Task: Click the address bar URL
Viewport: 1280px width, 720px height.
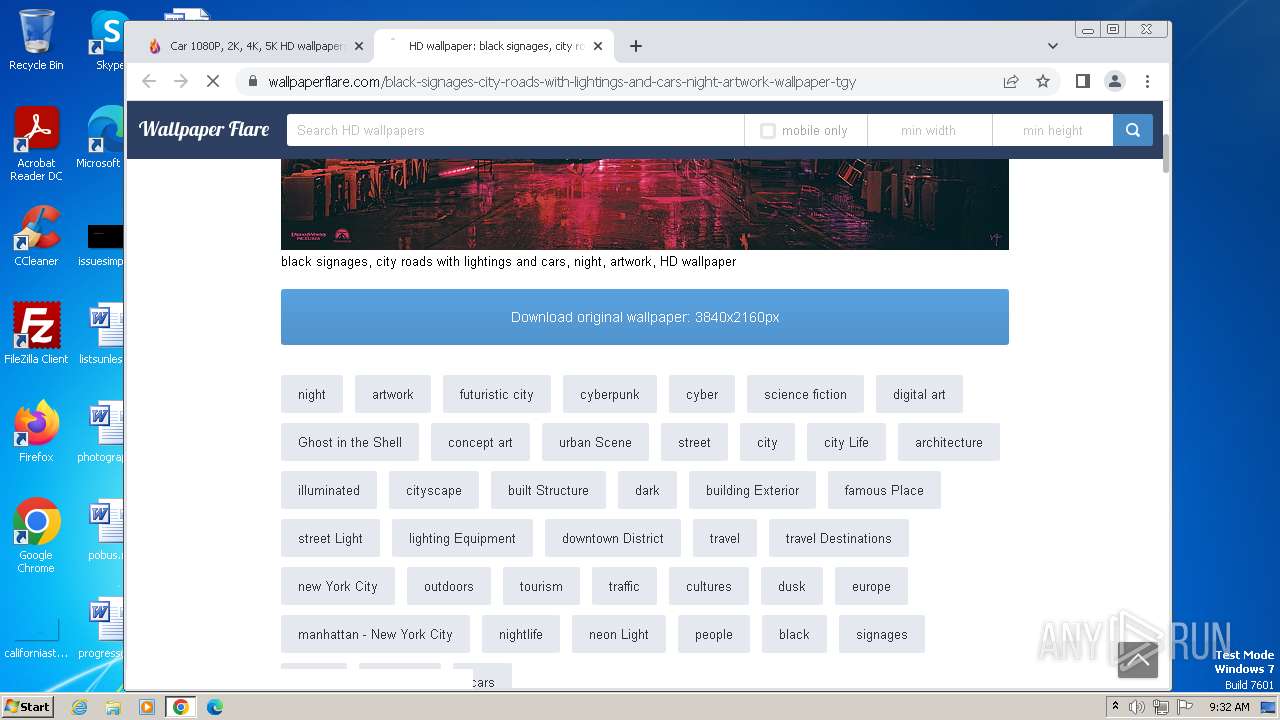Action: 562,82
